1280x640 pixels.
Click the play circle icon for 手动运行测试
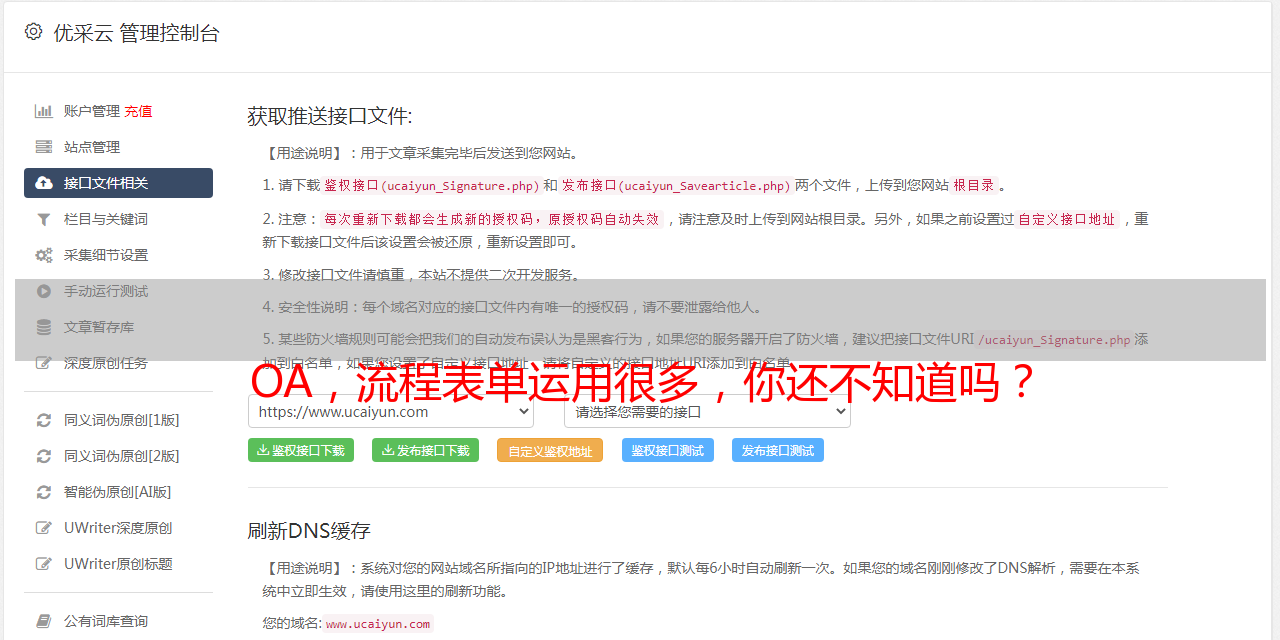coord(44,291)
